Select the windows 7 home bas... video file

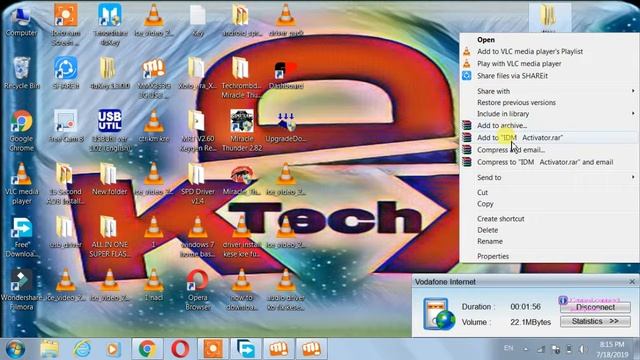(198, 237)
